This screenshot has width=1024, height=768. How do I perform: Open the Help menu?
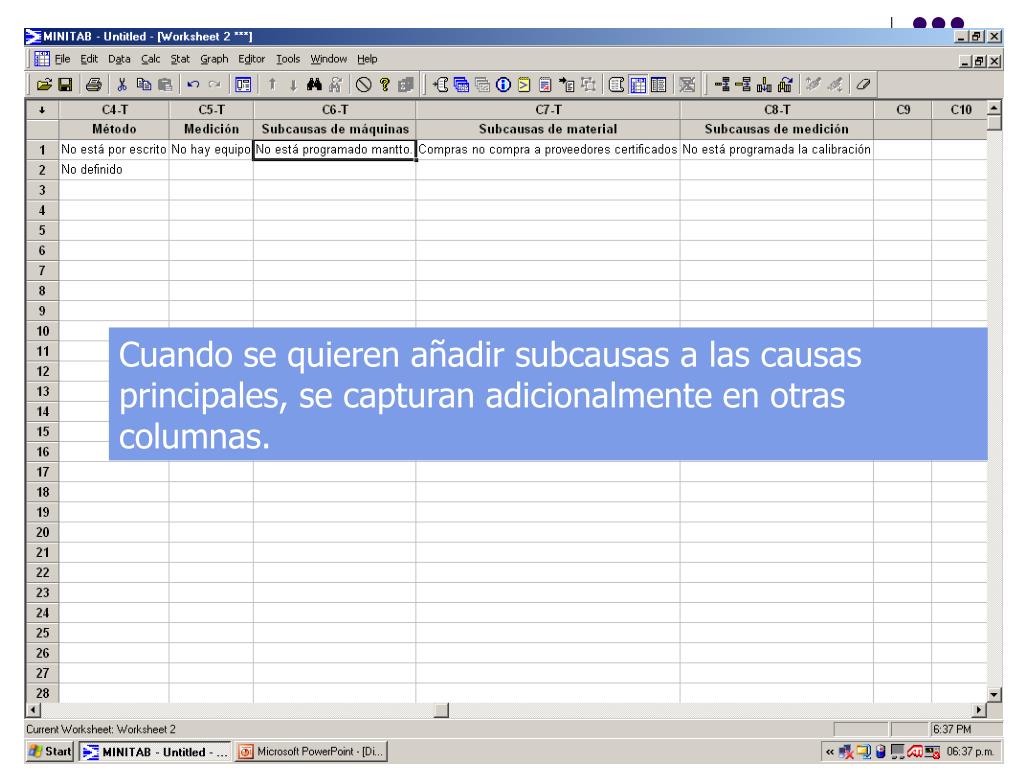(367, 59)
